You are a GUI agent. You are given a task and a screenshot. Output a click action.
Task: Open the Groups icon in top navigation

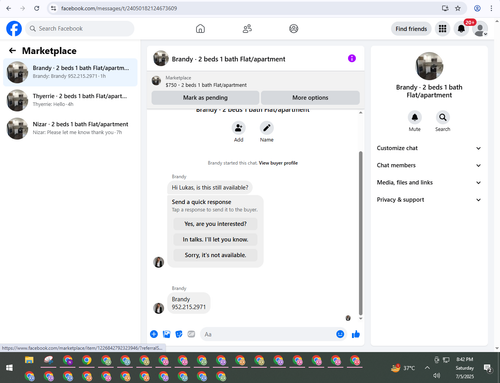(x=294, y=29)
